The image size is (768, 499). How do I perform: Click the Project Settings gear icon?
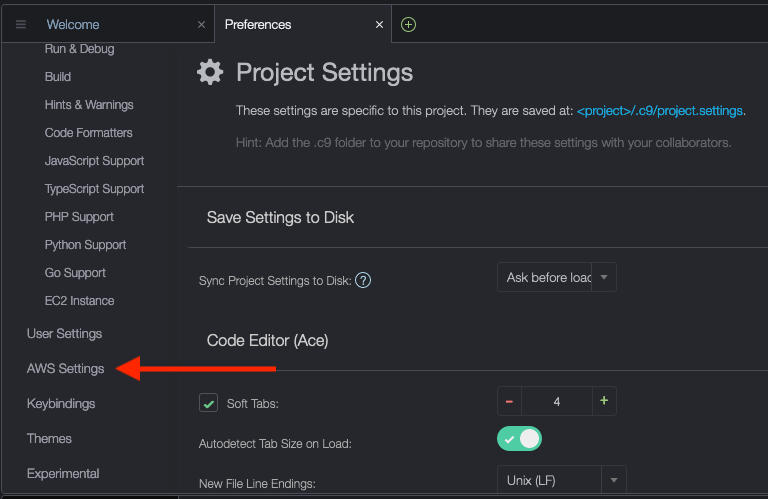click(210, 72)
